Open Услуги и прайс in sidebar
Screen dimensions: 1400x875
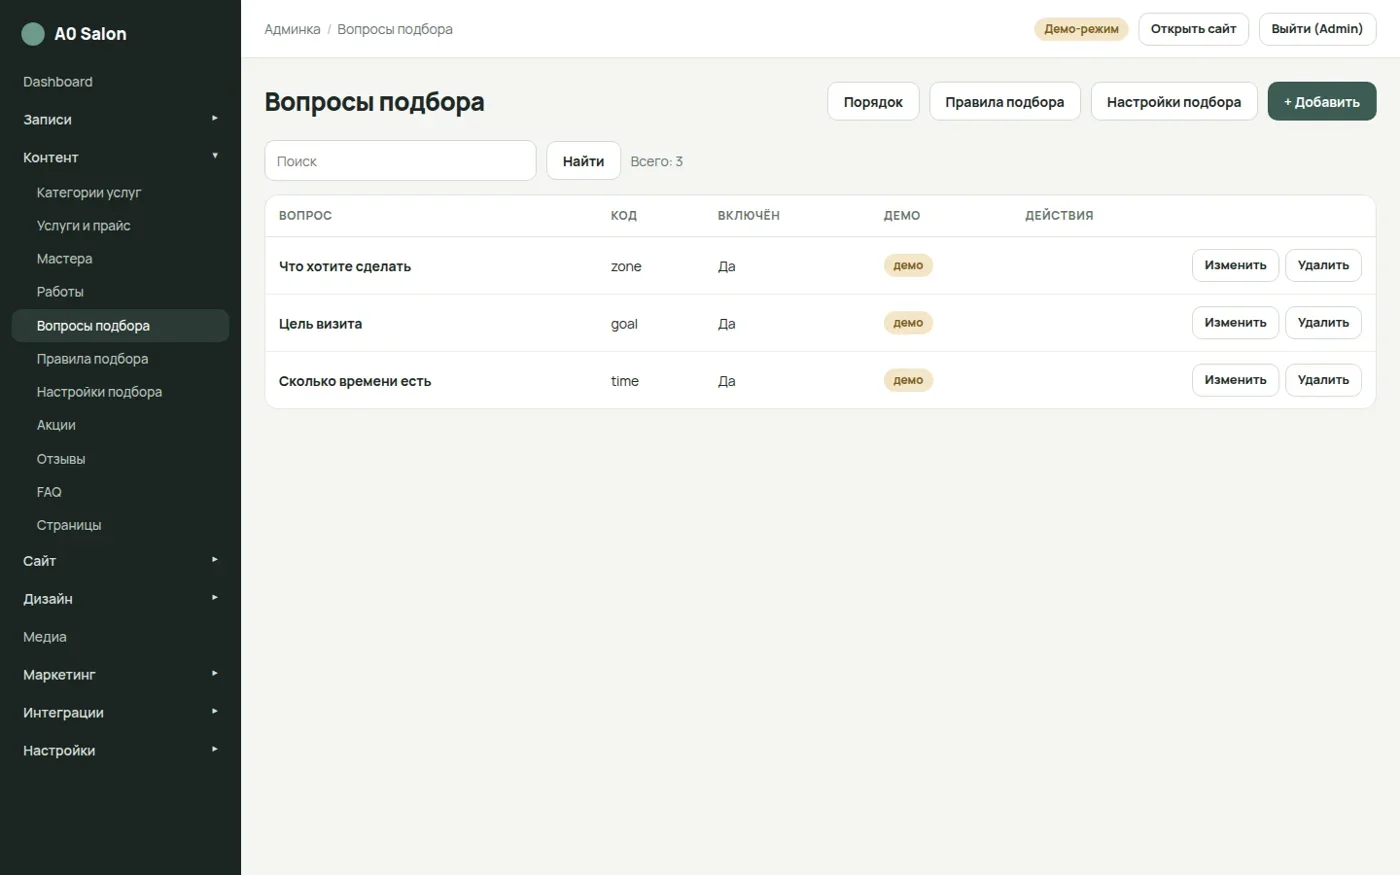(120, 226)
